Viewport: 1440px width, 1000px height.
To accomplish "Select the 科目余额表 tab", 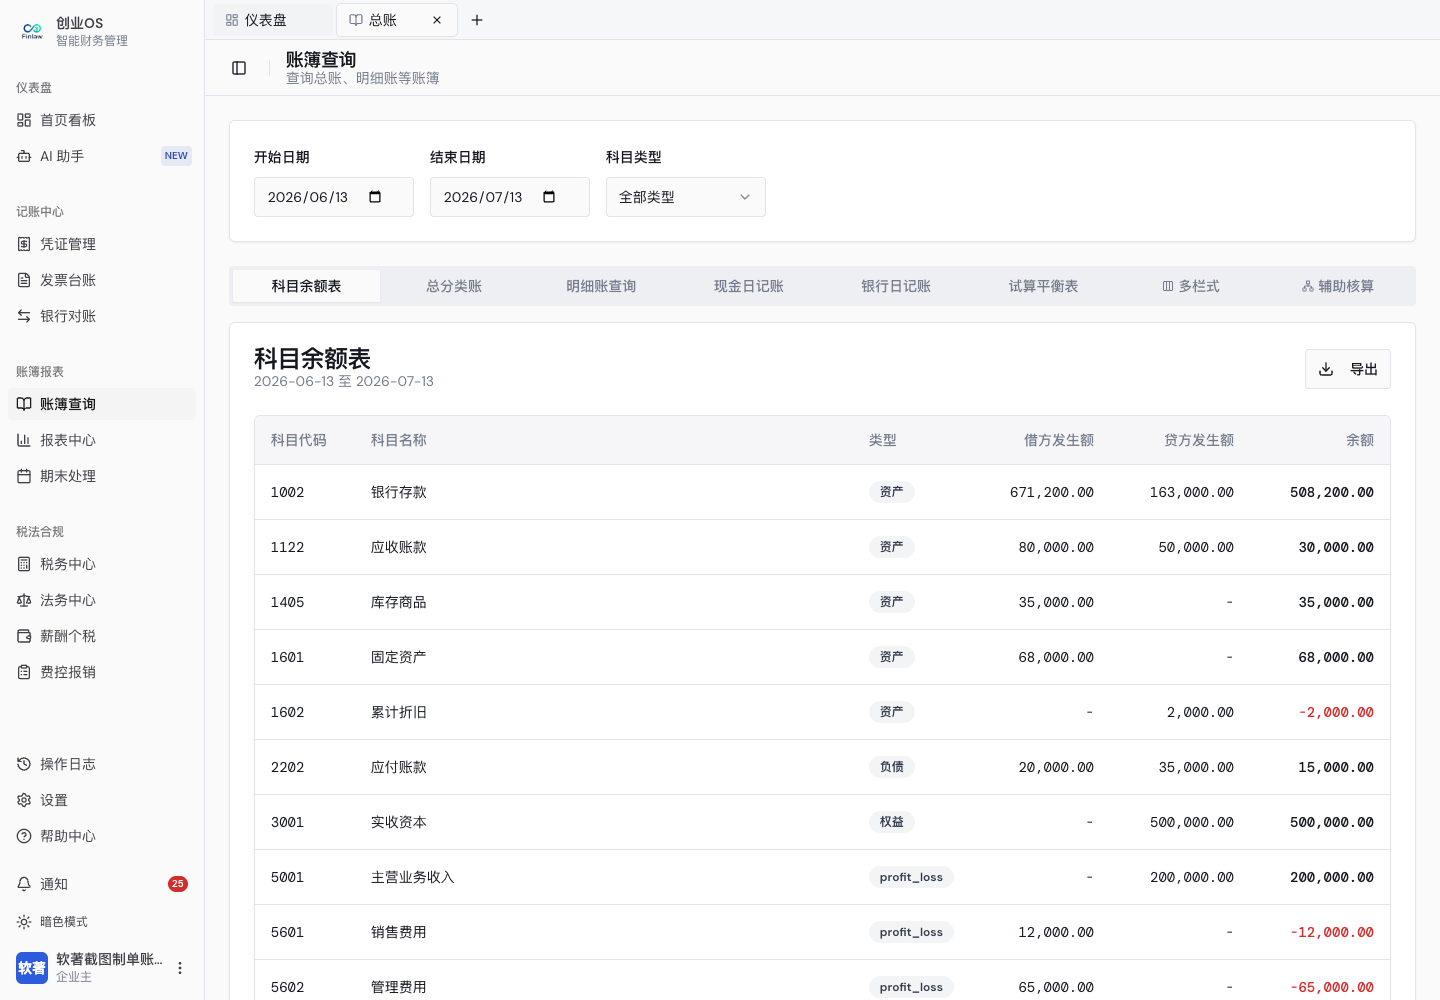I will pyautogui.click(x=307, y=286).
